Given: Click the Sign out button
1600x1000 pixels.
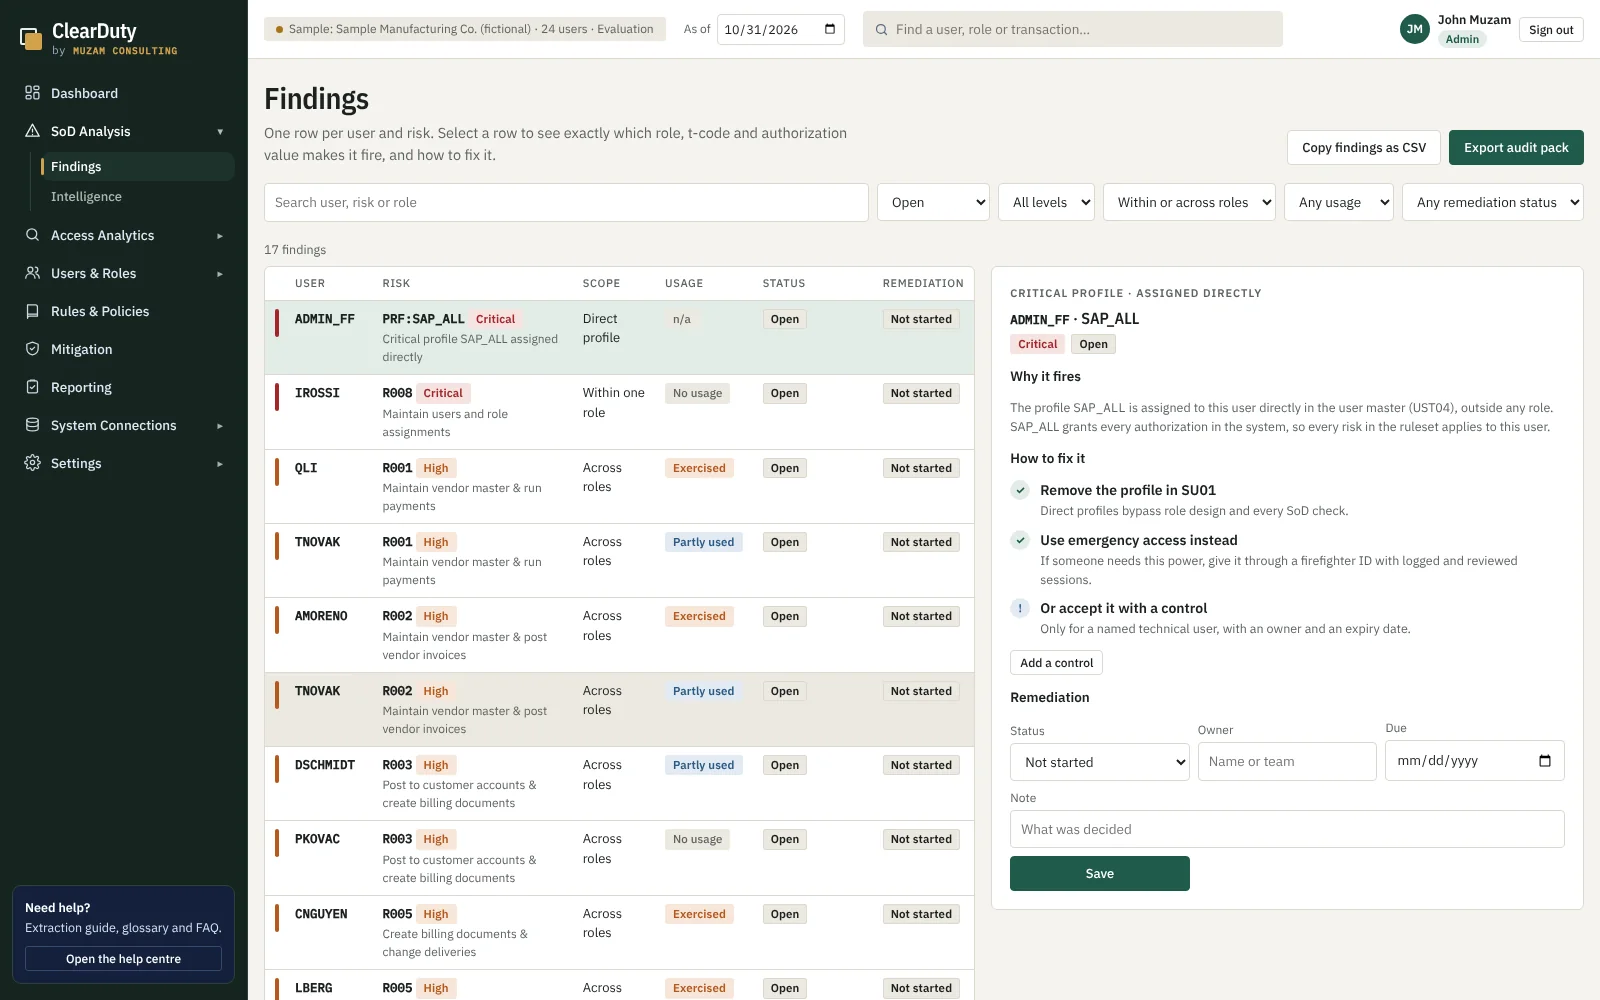Looking at the screenshot, I should pos(1551,30).
